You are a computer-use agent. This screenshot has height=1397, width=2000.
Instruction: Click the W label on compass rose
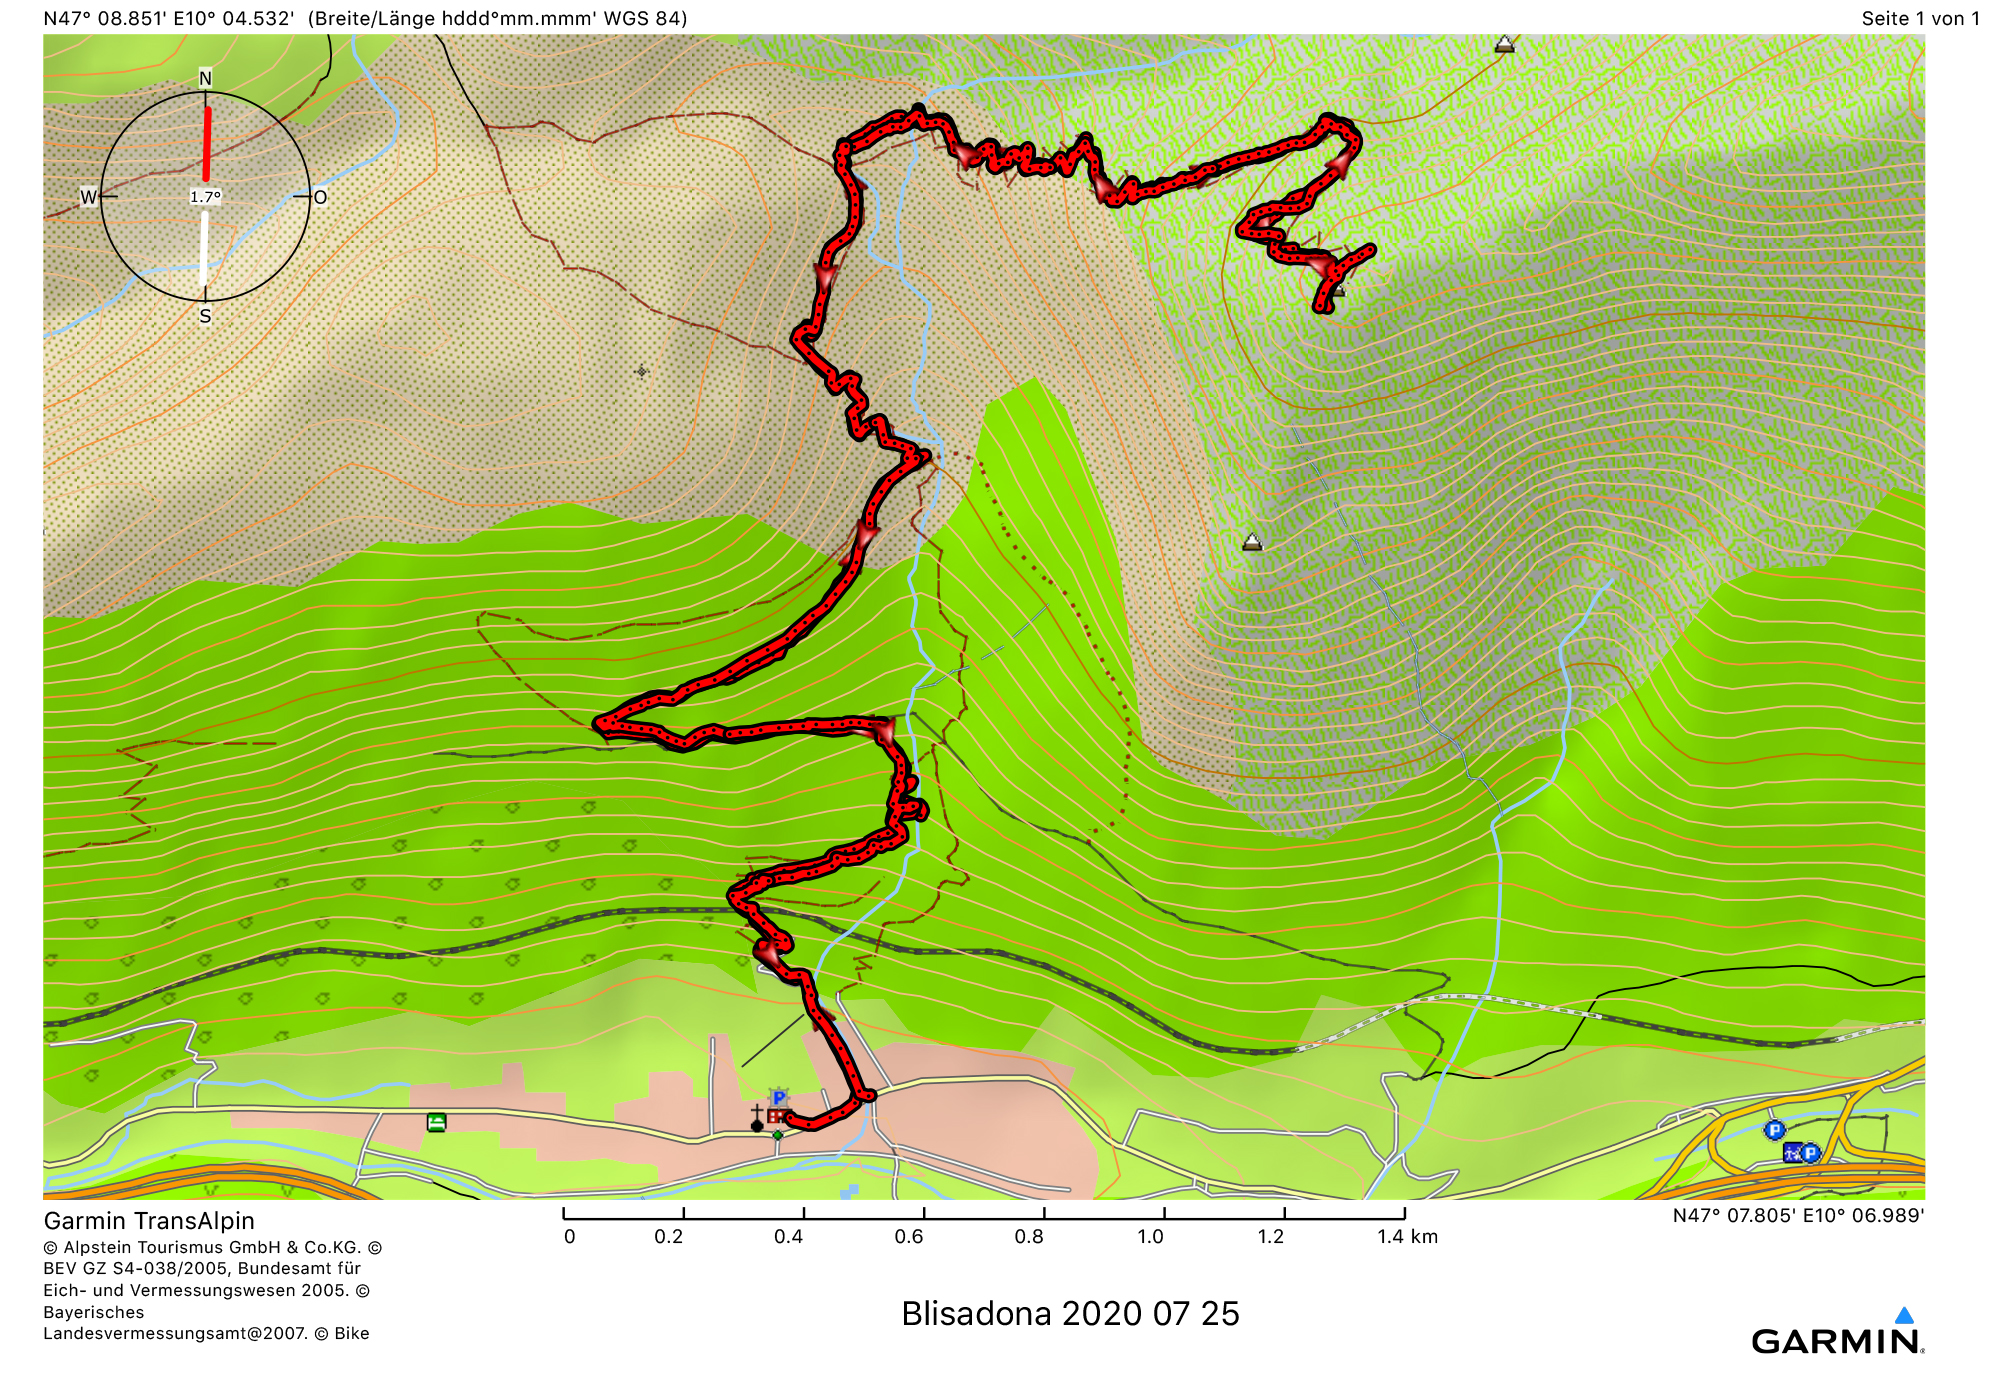(88, 197)
